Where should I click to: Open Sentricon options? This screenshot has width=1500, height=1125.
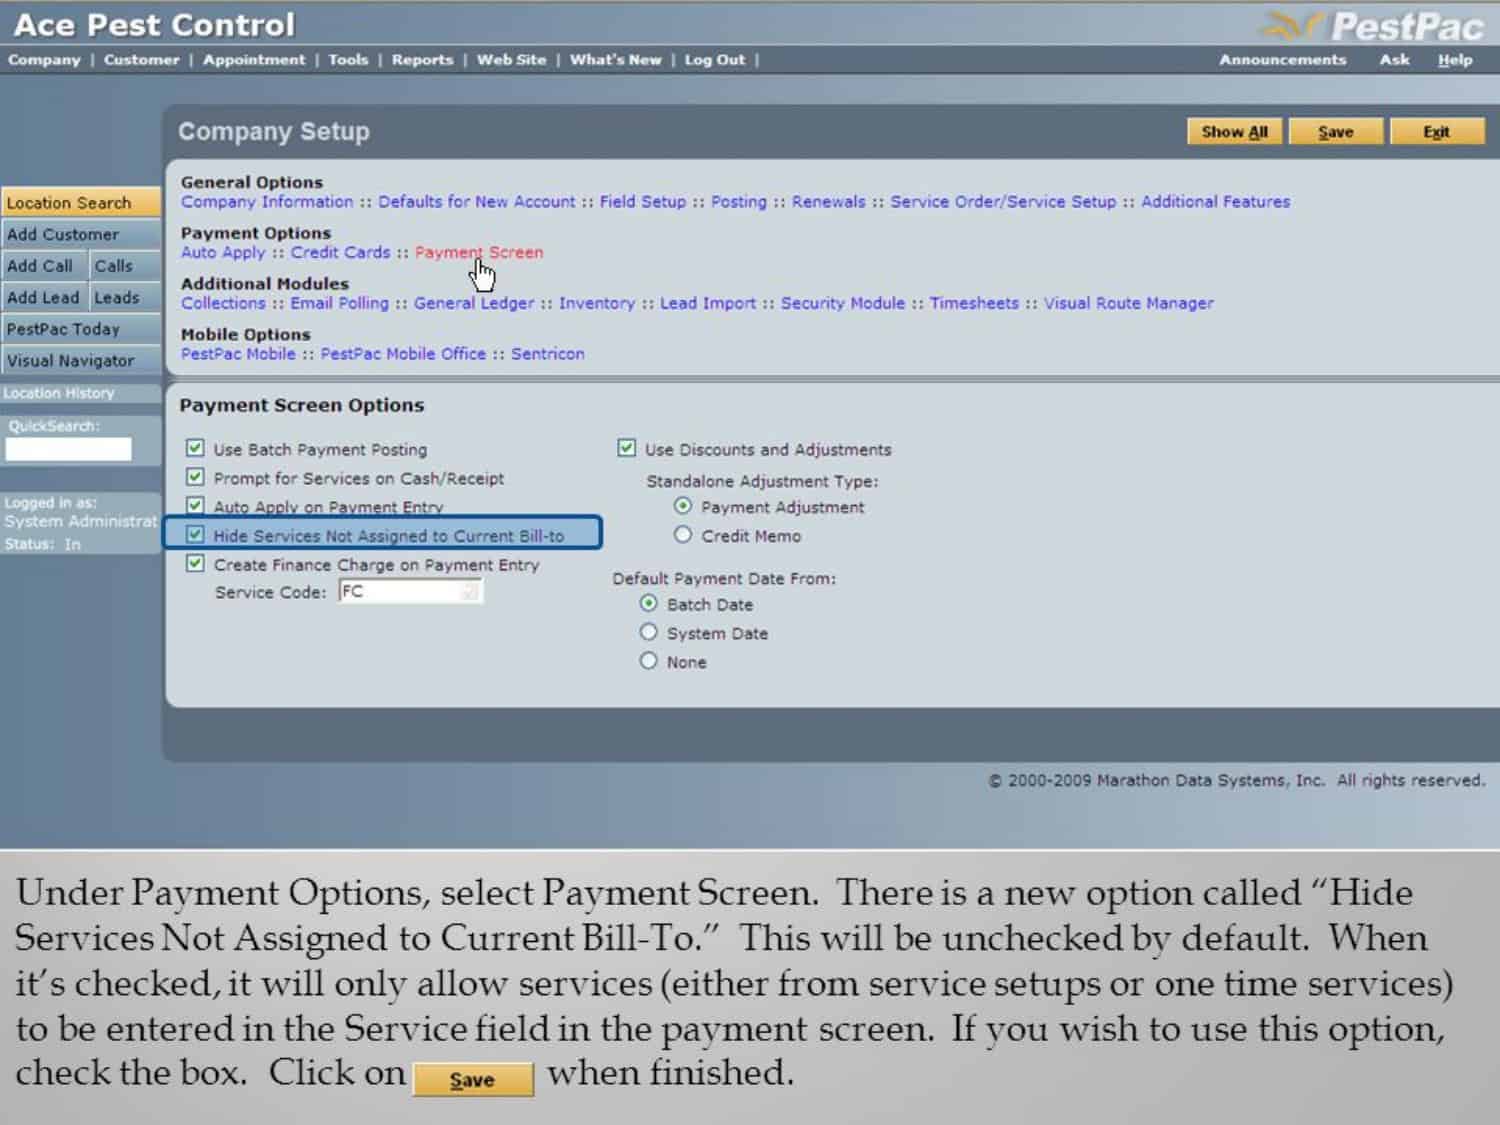coord(548,354)
